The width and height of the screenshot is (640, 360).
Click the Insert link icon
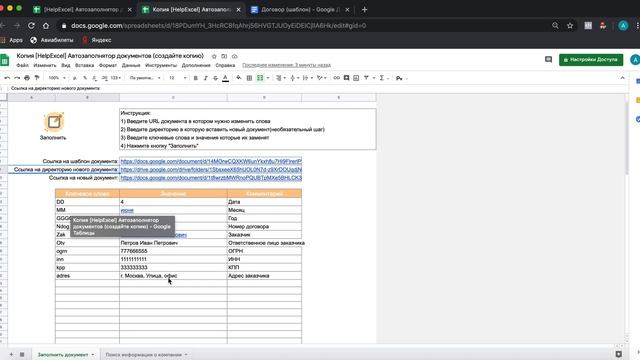coord(336,78)
